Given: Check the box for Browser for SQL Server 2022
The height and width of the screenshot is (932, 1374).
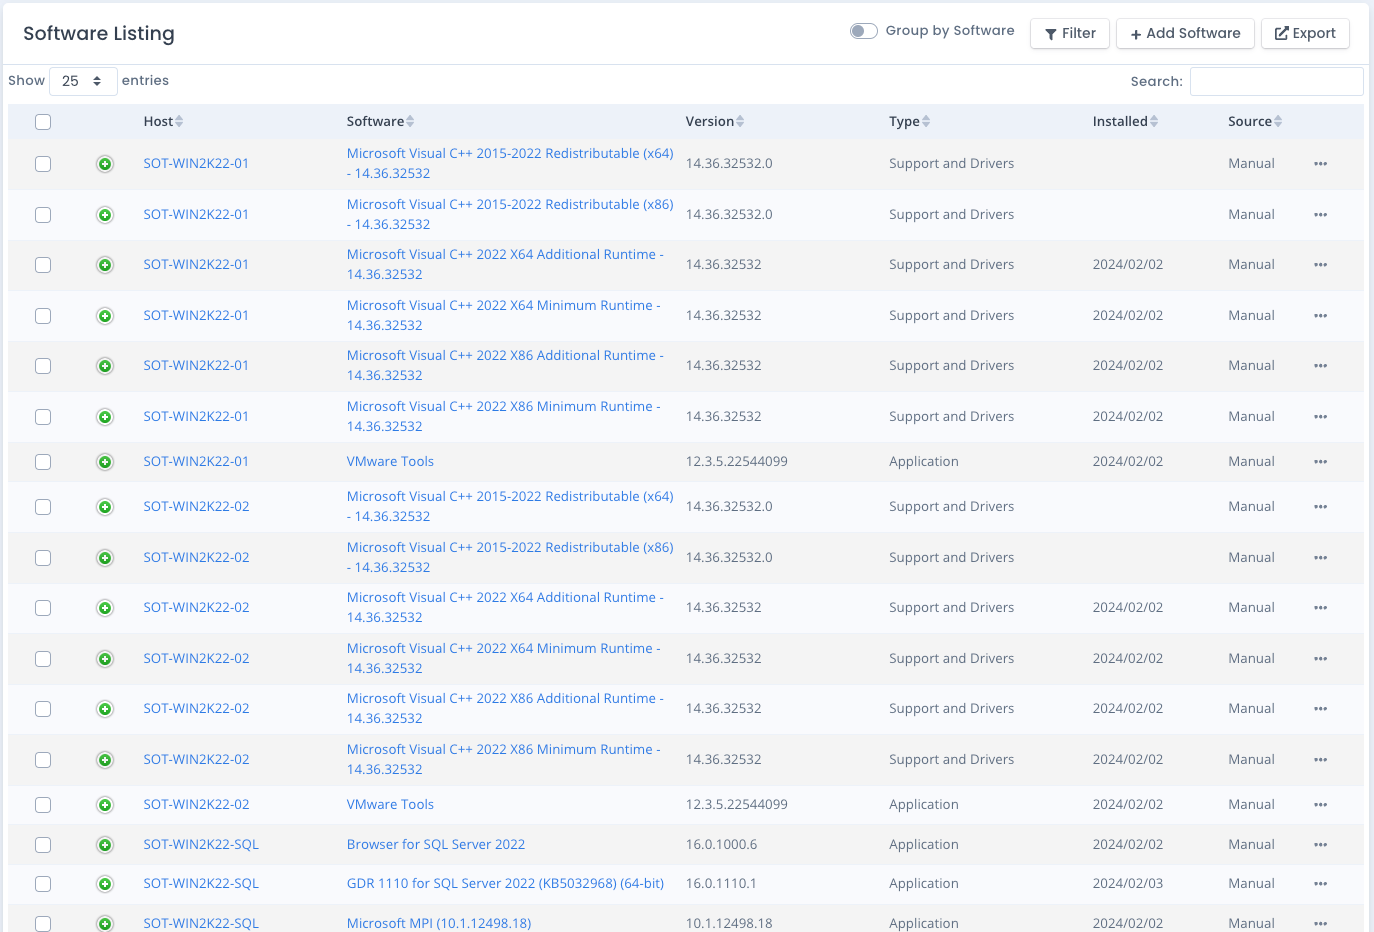Looking at the screenshot, I should [x=43, y=845].
